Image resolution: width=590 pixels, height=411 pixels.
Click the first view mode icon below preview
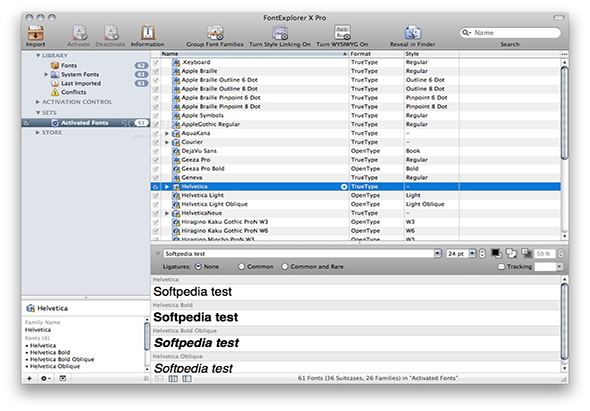(159, 379)
